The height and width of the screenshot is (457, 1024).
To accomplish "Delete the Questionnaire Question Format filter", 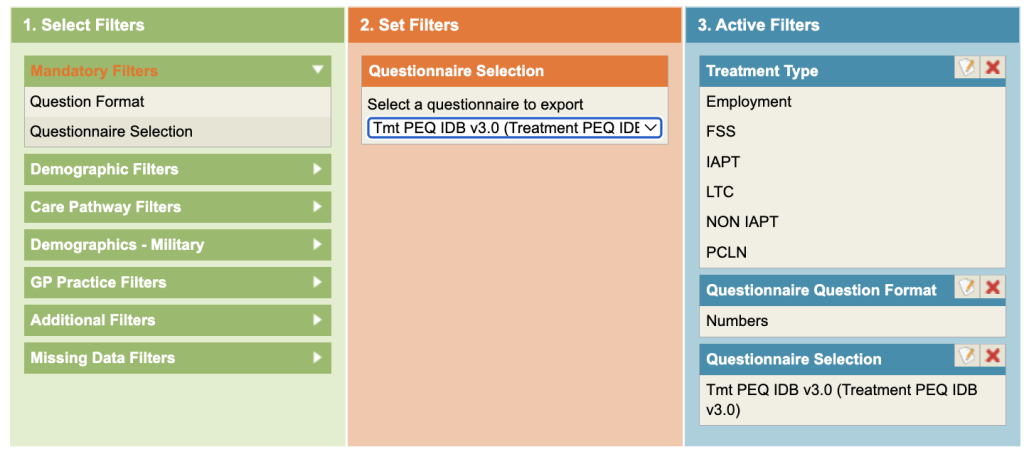I will pos(993,288).
